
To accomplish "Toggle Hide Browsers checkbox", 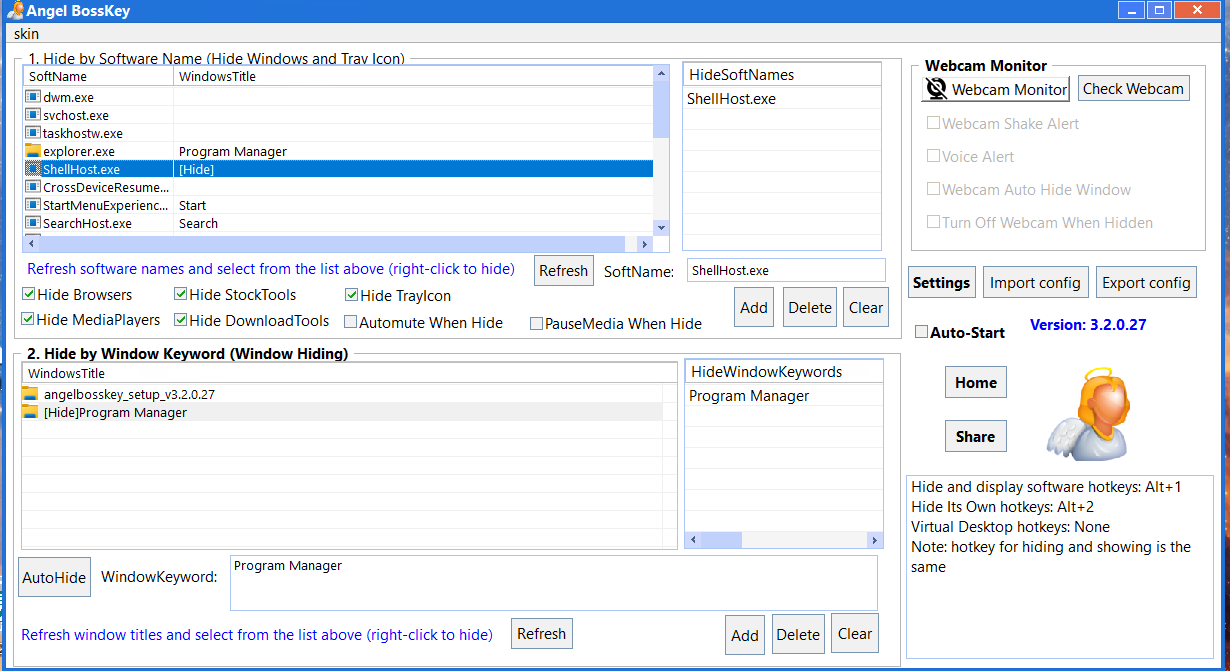I will point(28,295).
